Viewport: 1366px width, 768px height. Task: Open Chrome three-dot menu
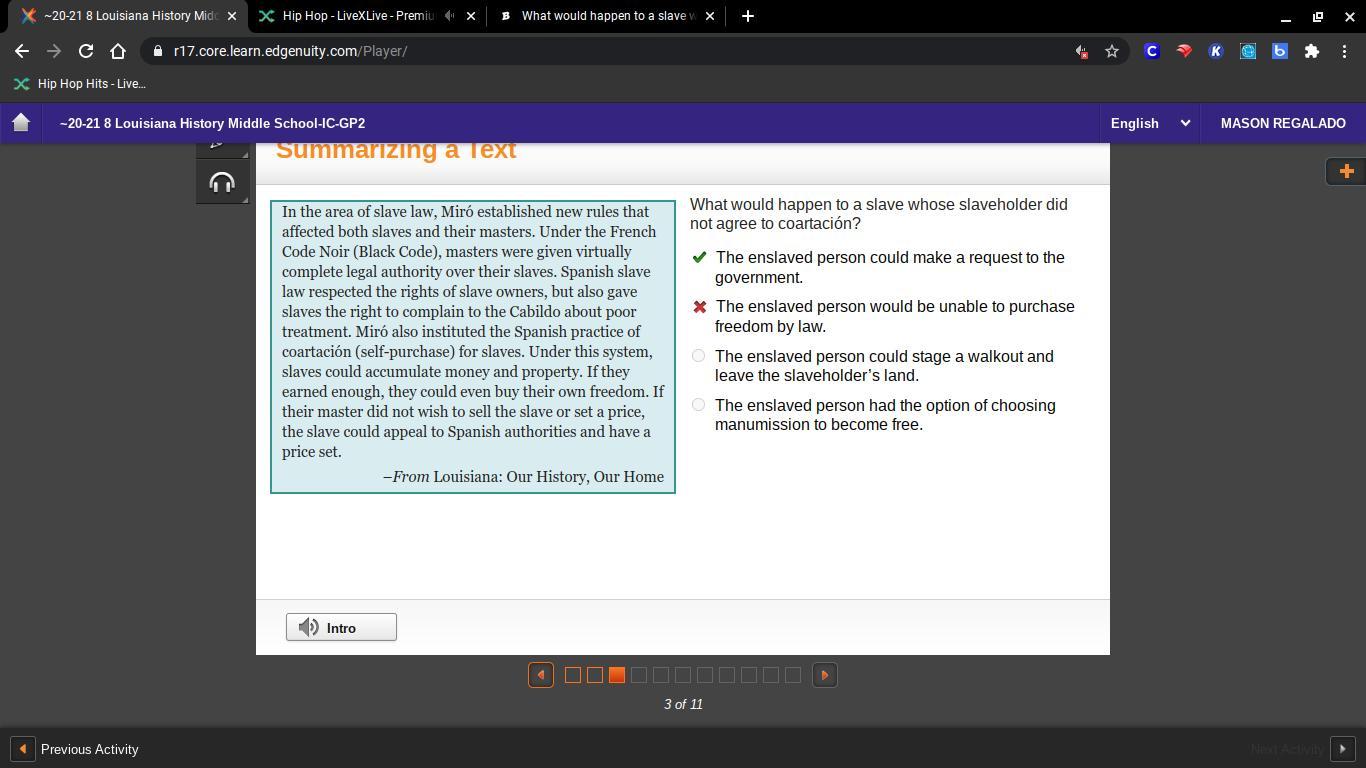pos(1344,51)
